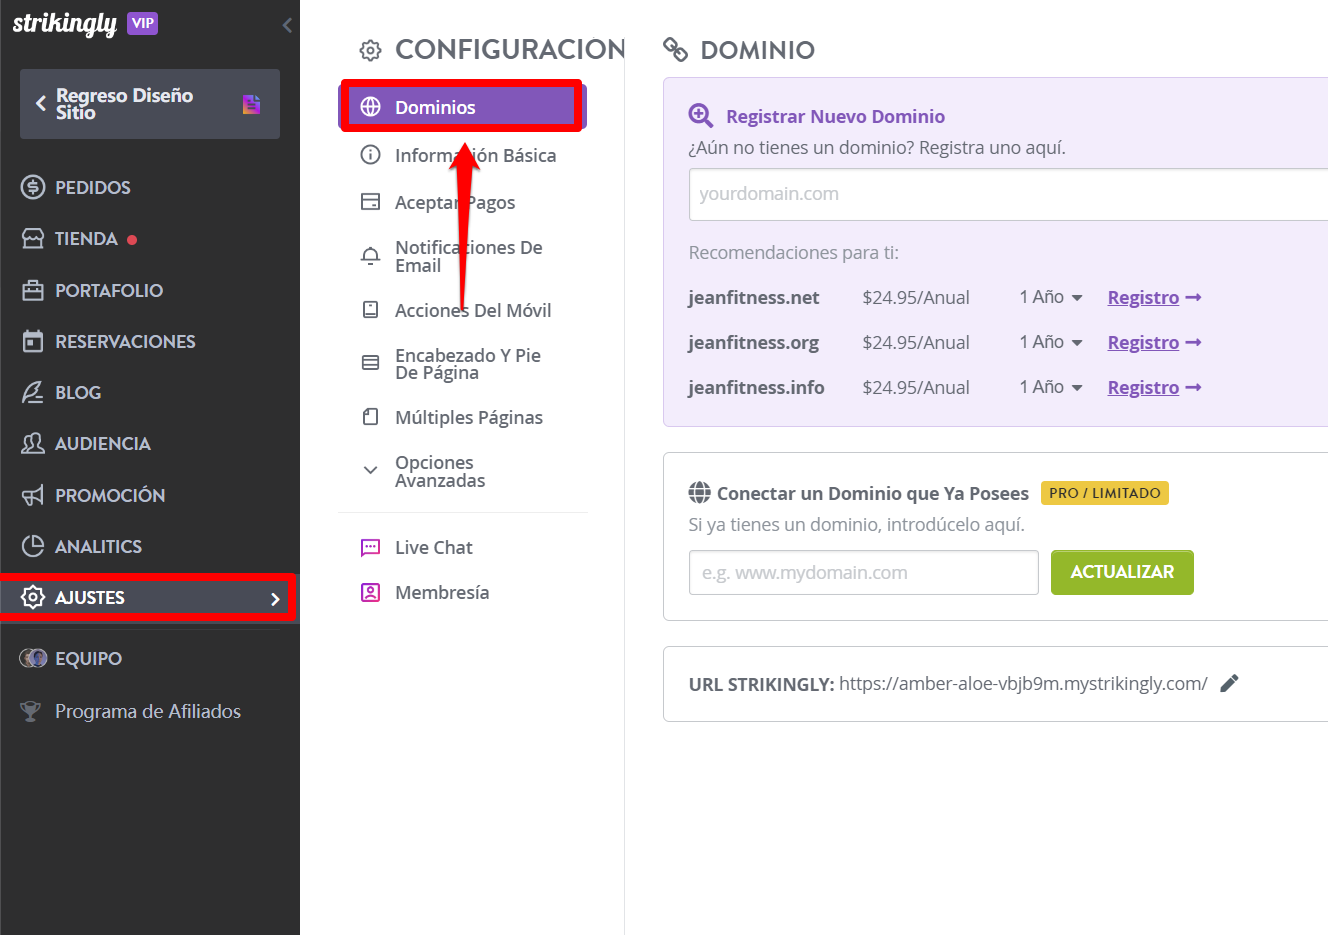
Task: Click the Equipo avatar icon
Action: 33,658
